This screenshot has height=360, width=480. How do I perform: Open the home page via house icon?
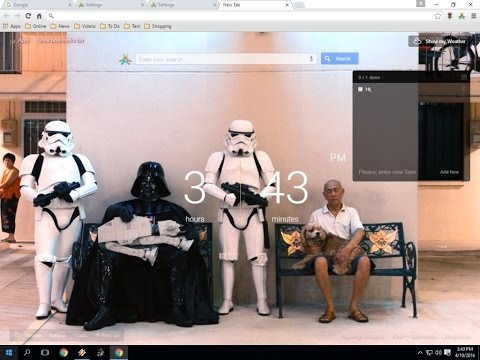click(39, 16)
